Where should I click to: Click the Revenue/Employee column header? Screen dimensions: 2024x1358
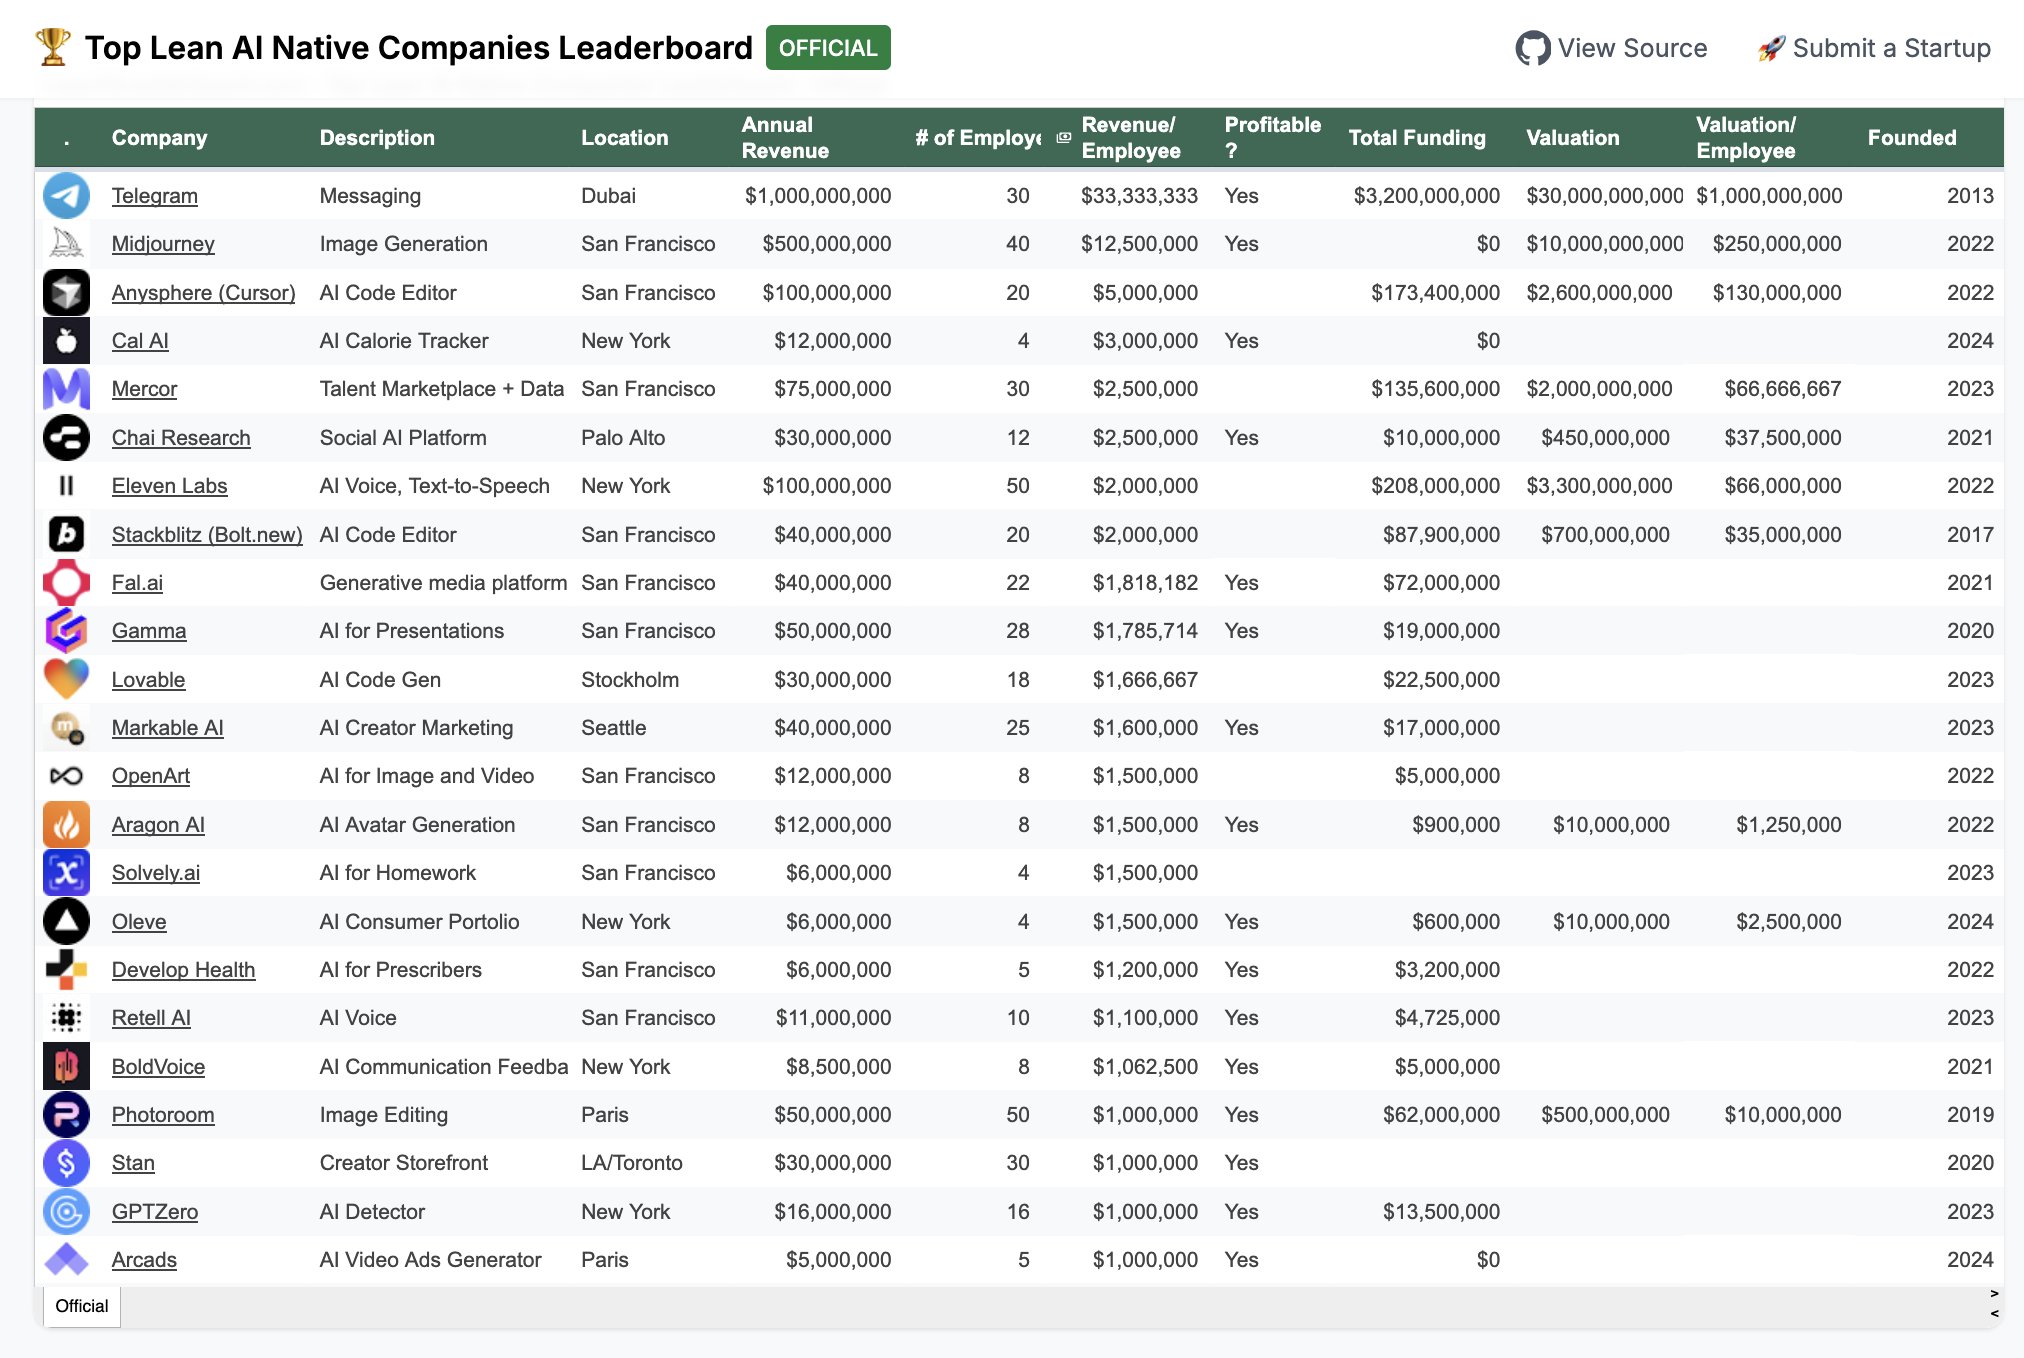(1131, 138)
